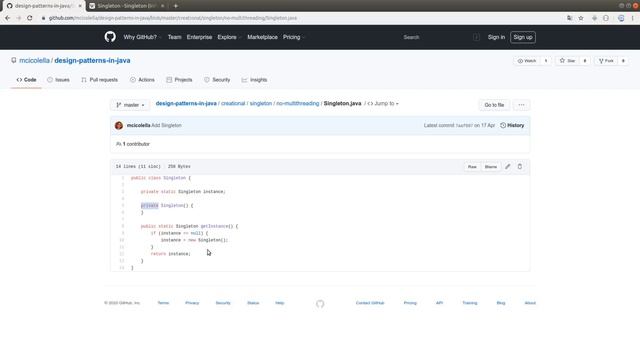View file History
This screenshot has width=640, height=360.
pos(512,125)
